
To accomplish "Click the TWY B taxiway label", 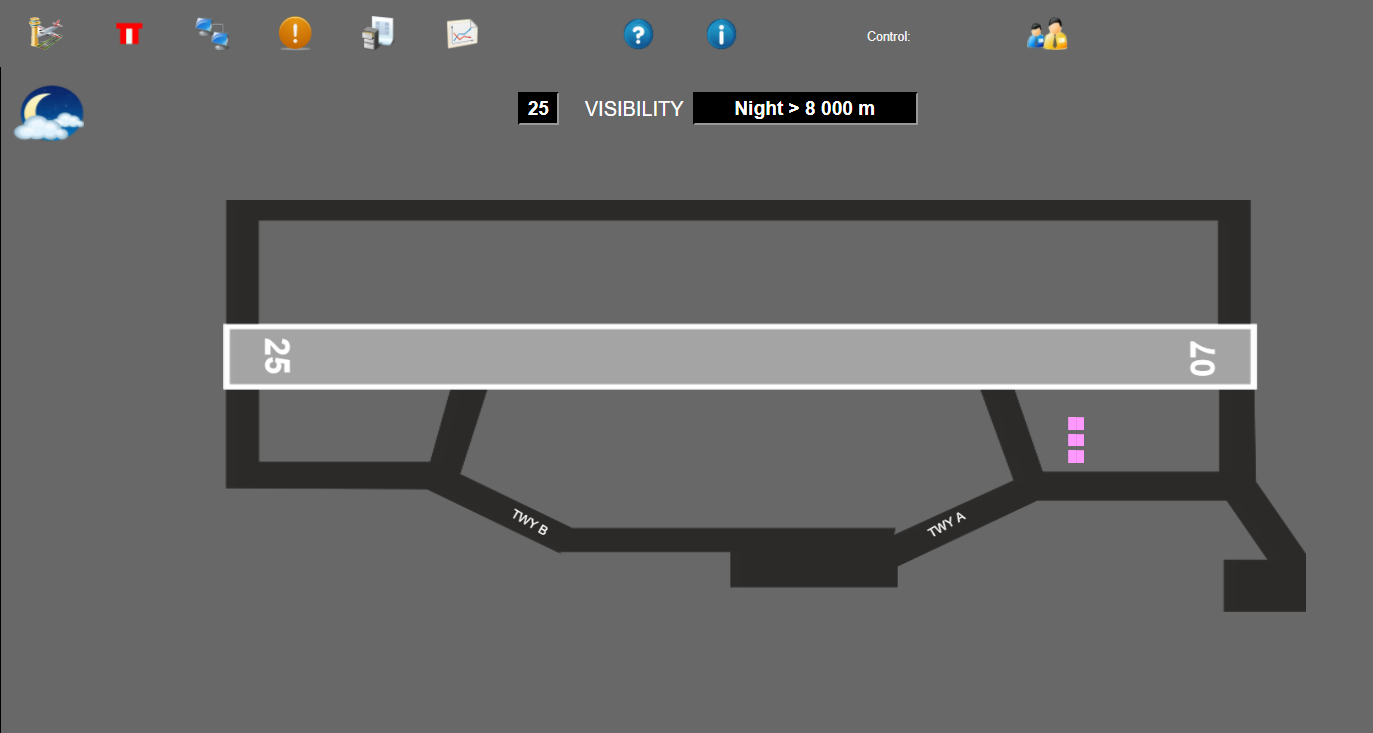I will coord(530,522).
